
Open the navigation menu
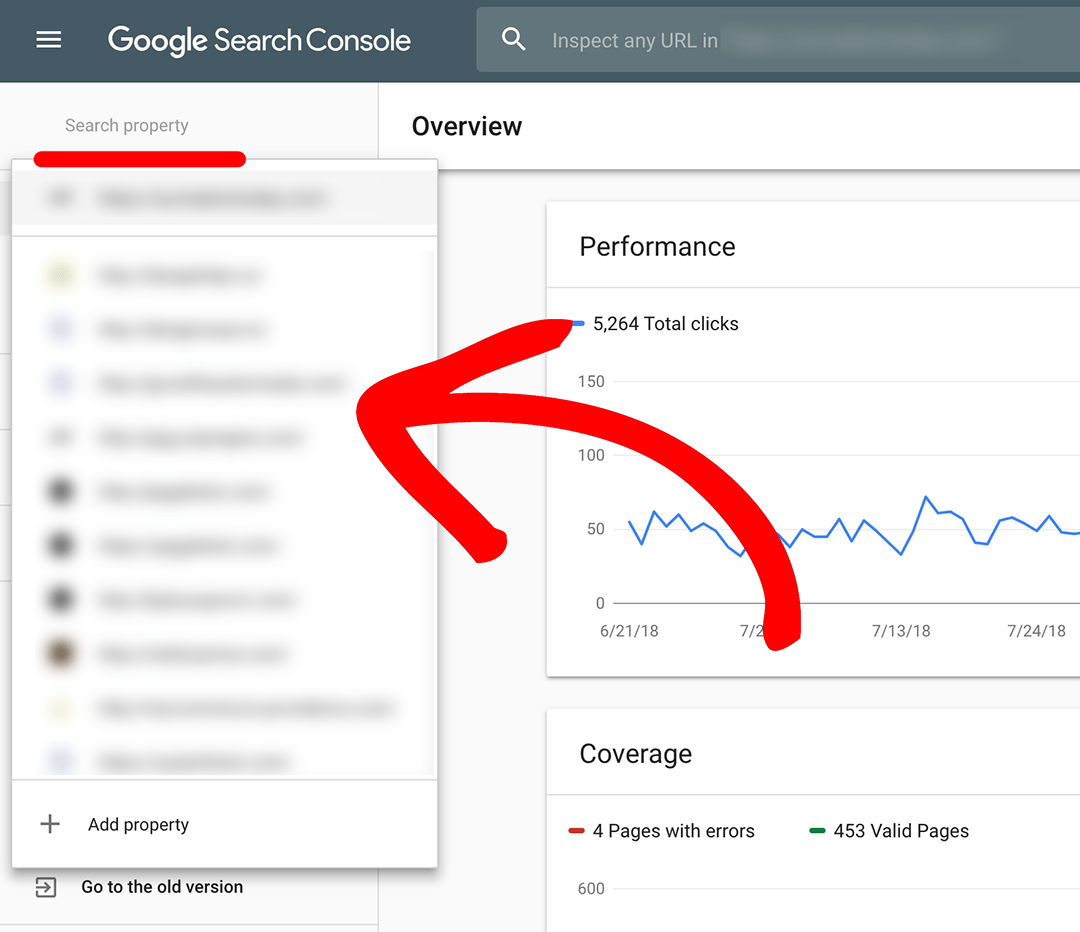[x=48, y=40]
